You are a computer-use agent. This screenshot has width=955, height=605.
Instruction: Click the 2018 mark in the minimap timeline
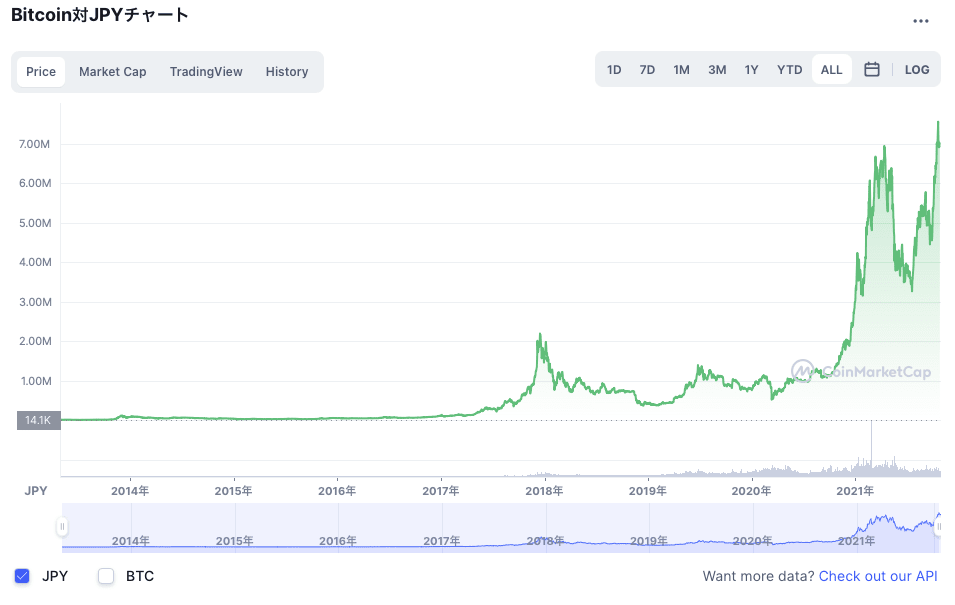click(544, 540)
